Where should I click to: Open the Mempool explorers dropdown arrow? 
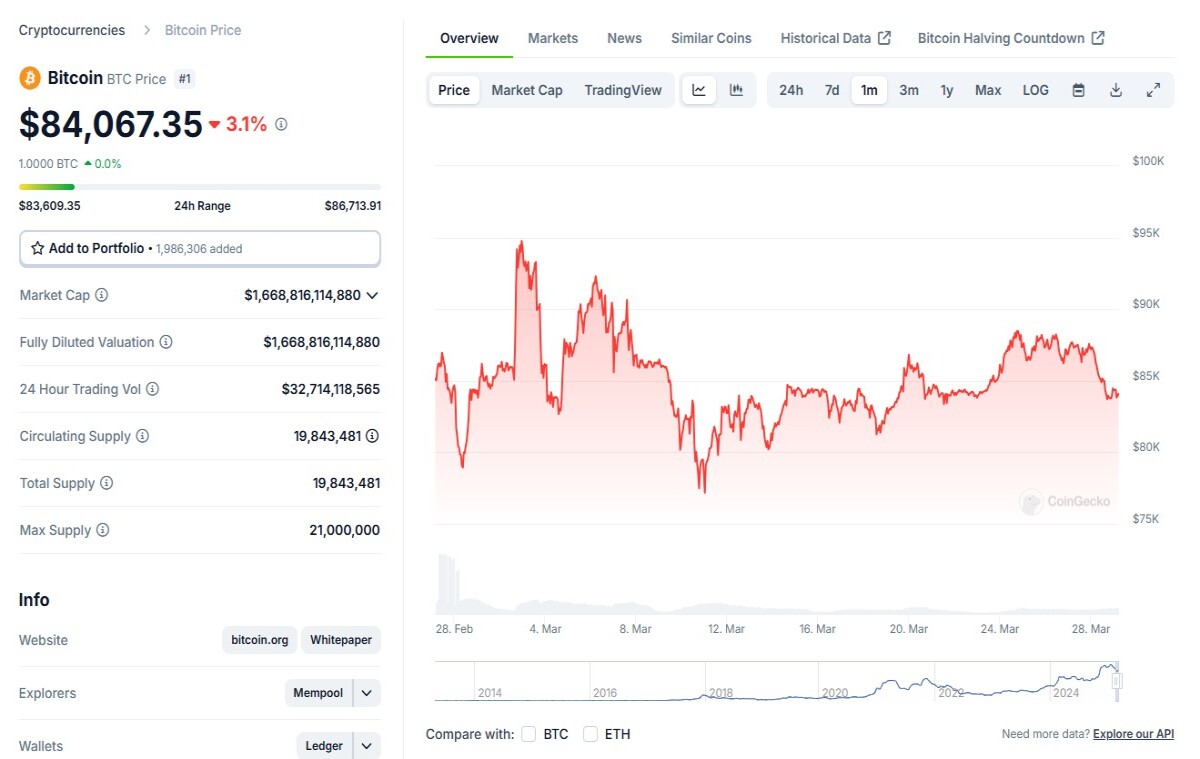367,693
